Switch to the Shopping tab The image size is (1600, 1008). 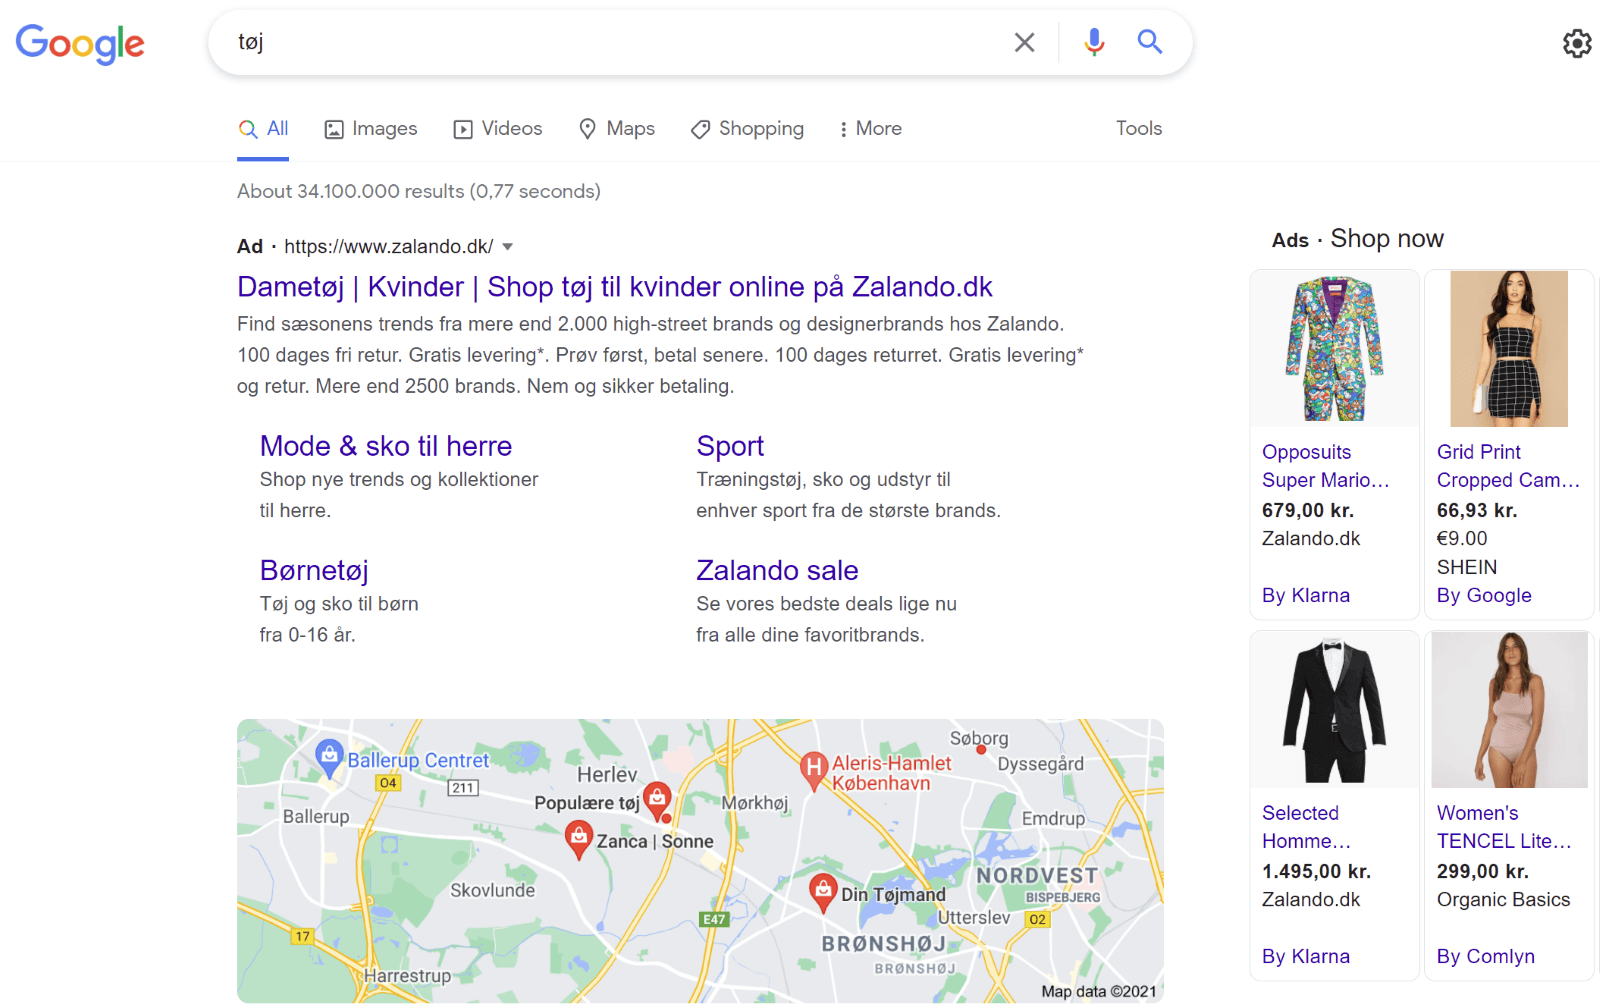point(747,129)
